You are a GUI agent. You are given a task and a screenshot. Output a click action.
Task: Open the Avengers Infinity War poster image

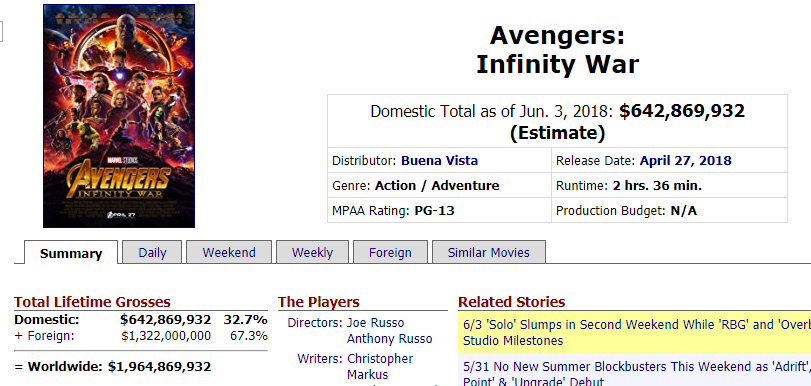point(119,116)
